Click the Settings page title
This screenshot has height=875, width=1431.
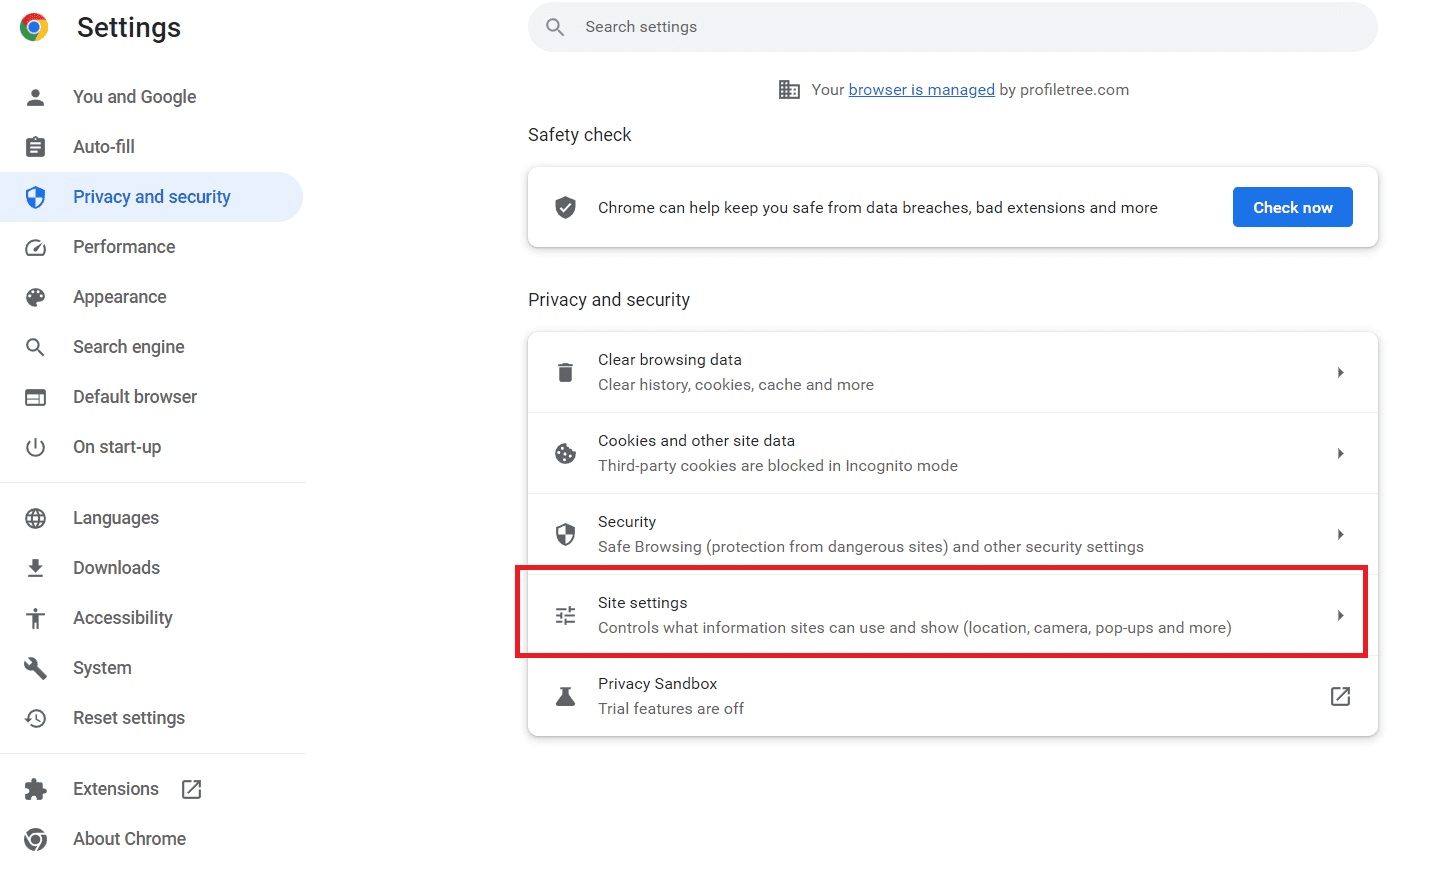coord(129,27)
